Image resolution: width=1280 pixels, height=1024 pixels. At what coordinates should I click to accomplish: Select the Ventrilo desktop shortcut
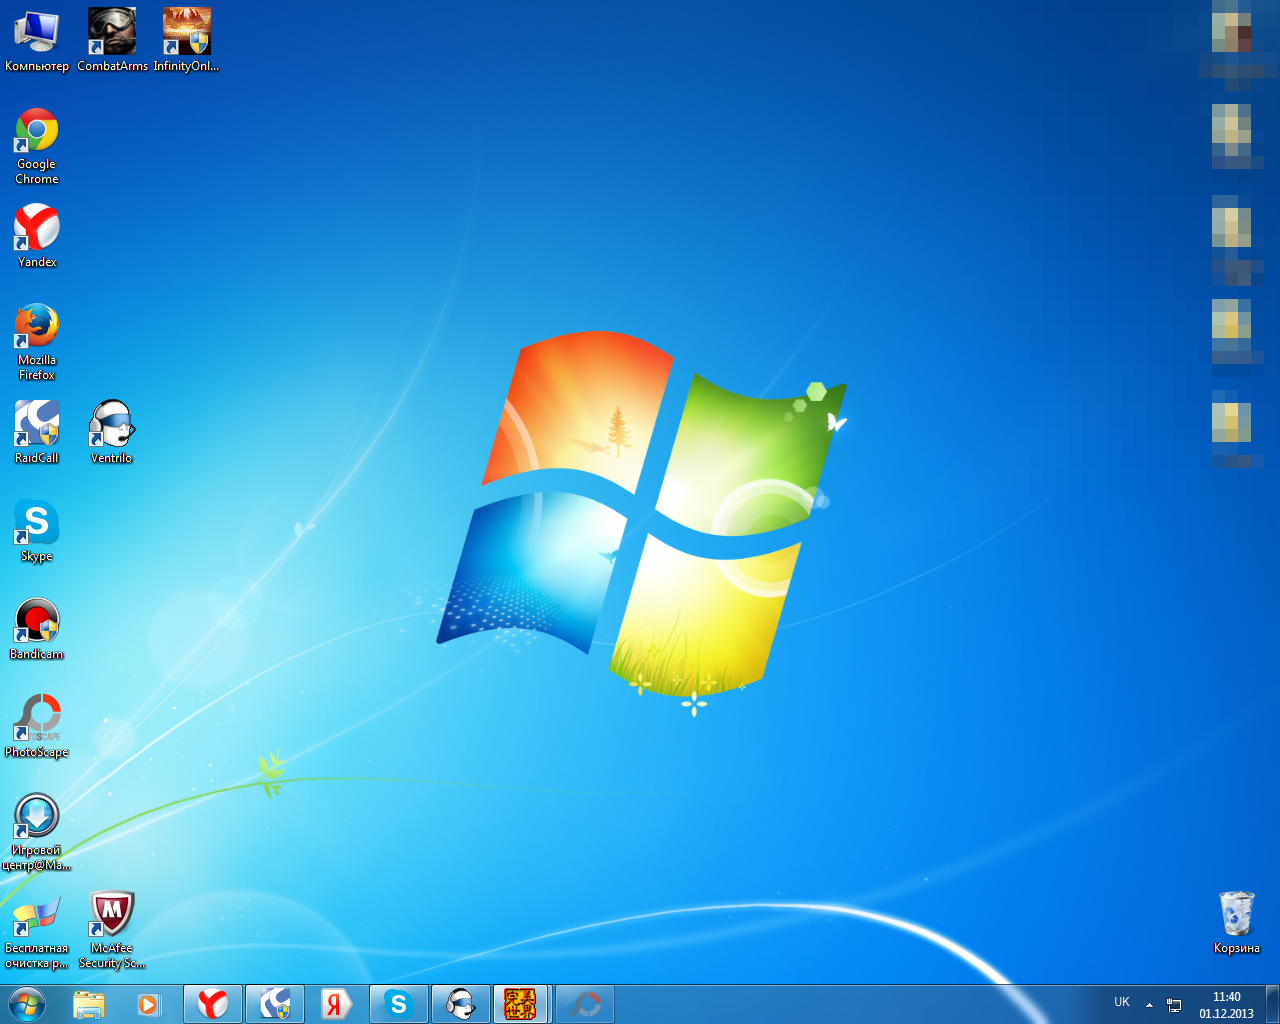click(x=112, y=425)
